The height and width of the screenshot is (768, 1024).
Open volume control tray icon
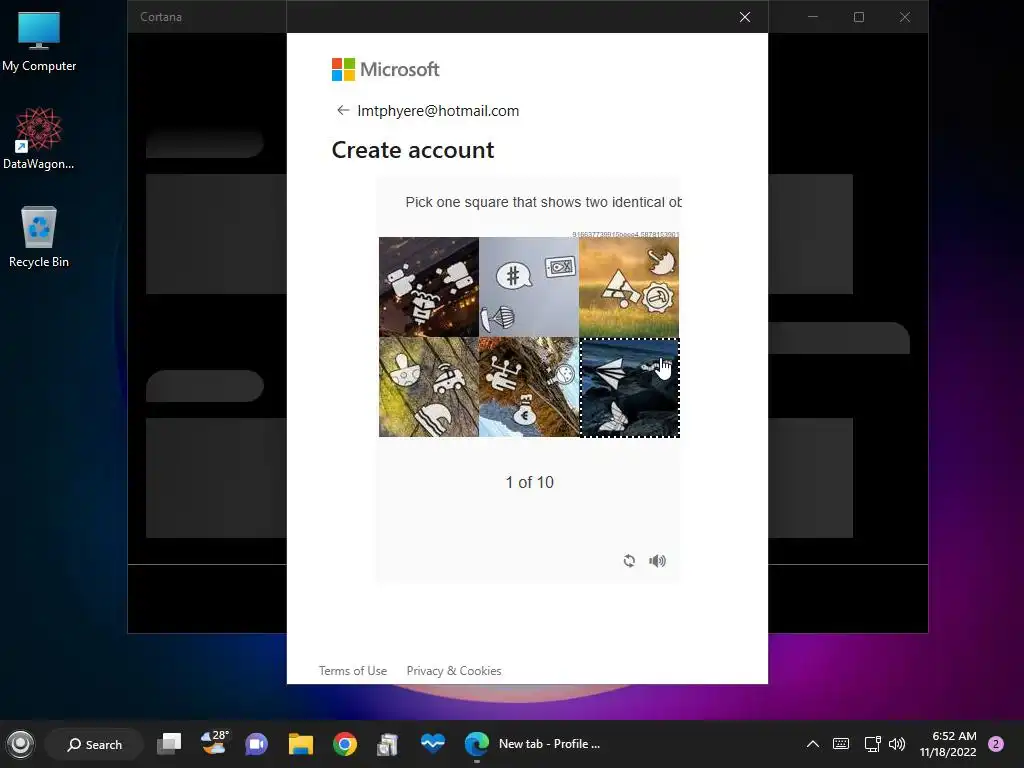point(897,744)
